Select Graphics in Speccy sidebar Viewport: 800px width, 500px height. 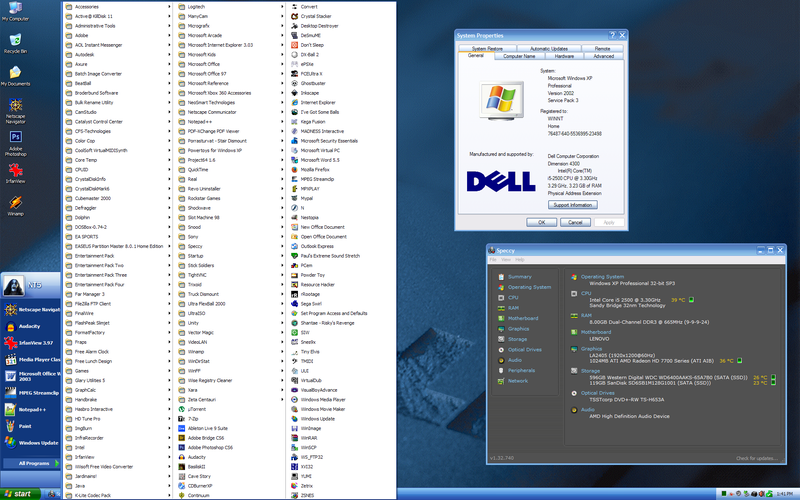click(x=518, y=329)
